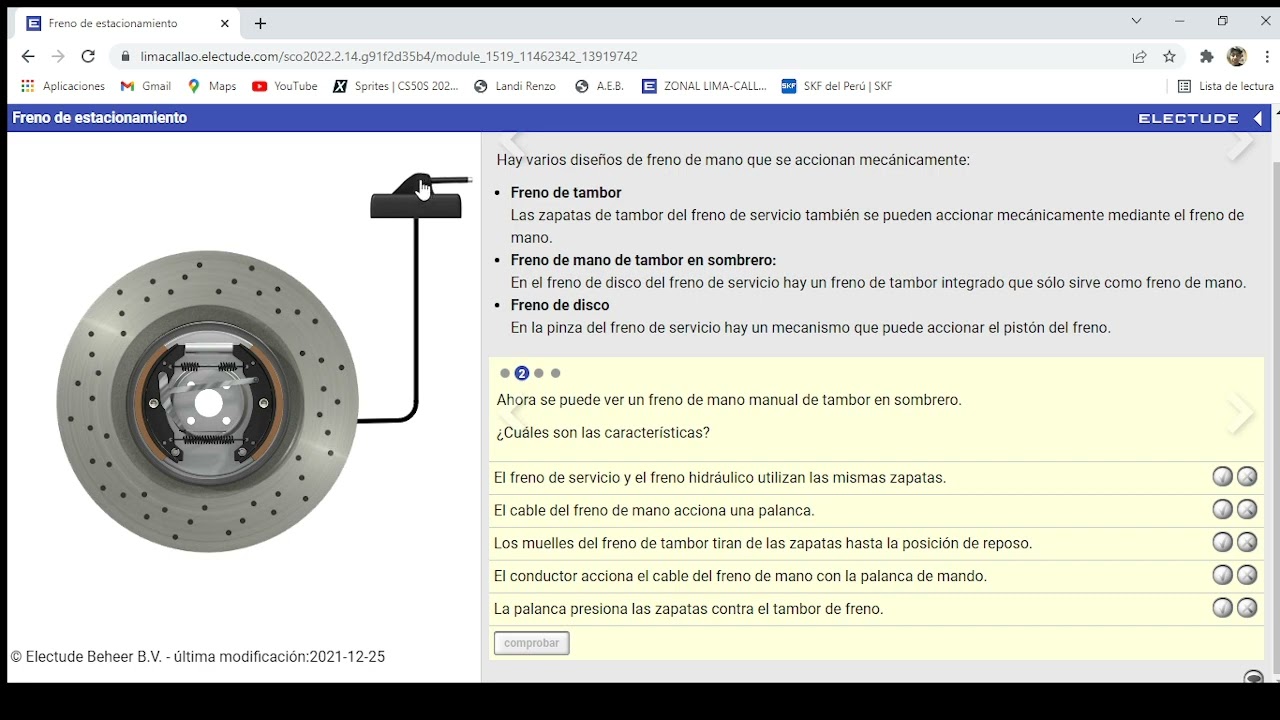This screenshot has height=720, width=1280.
Task: Click the address bar URL
Action: pos(389,57)
